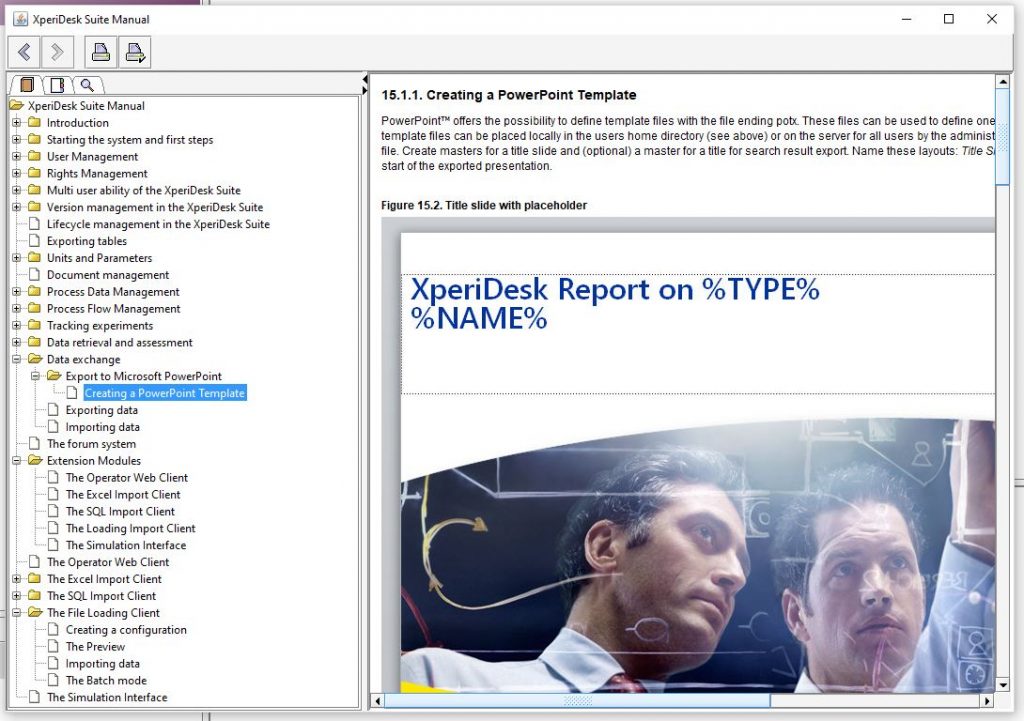Screen dimensions: 1024x721
Task: Select the XperiDesk Suite Manual root item
Action: (x=86, y=106)
